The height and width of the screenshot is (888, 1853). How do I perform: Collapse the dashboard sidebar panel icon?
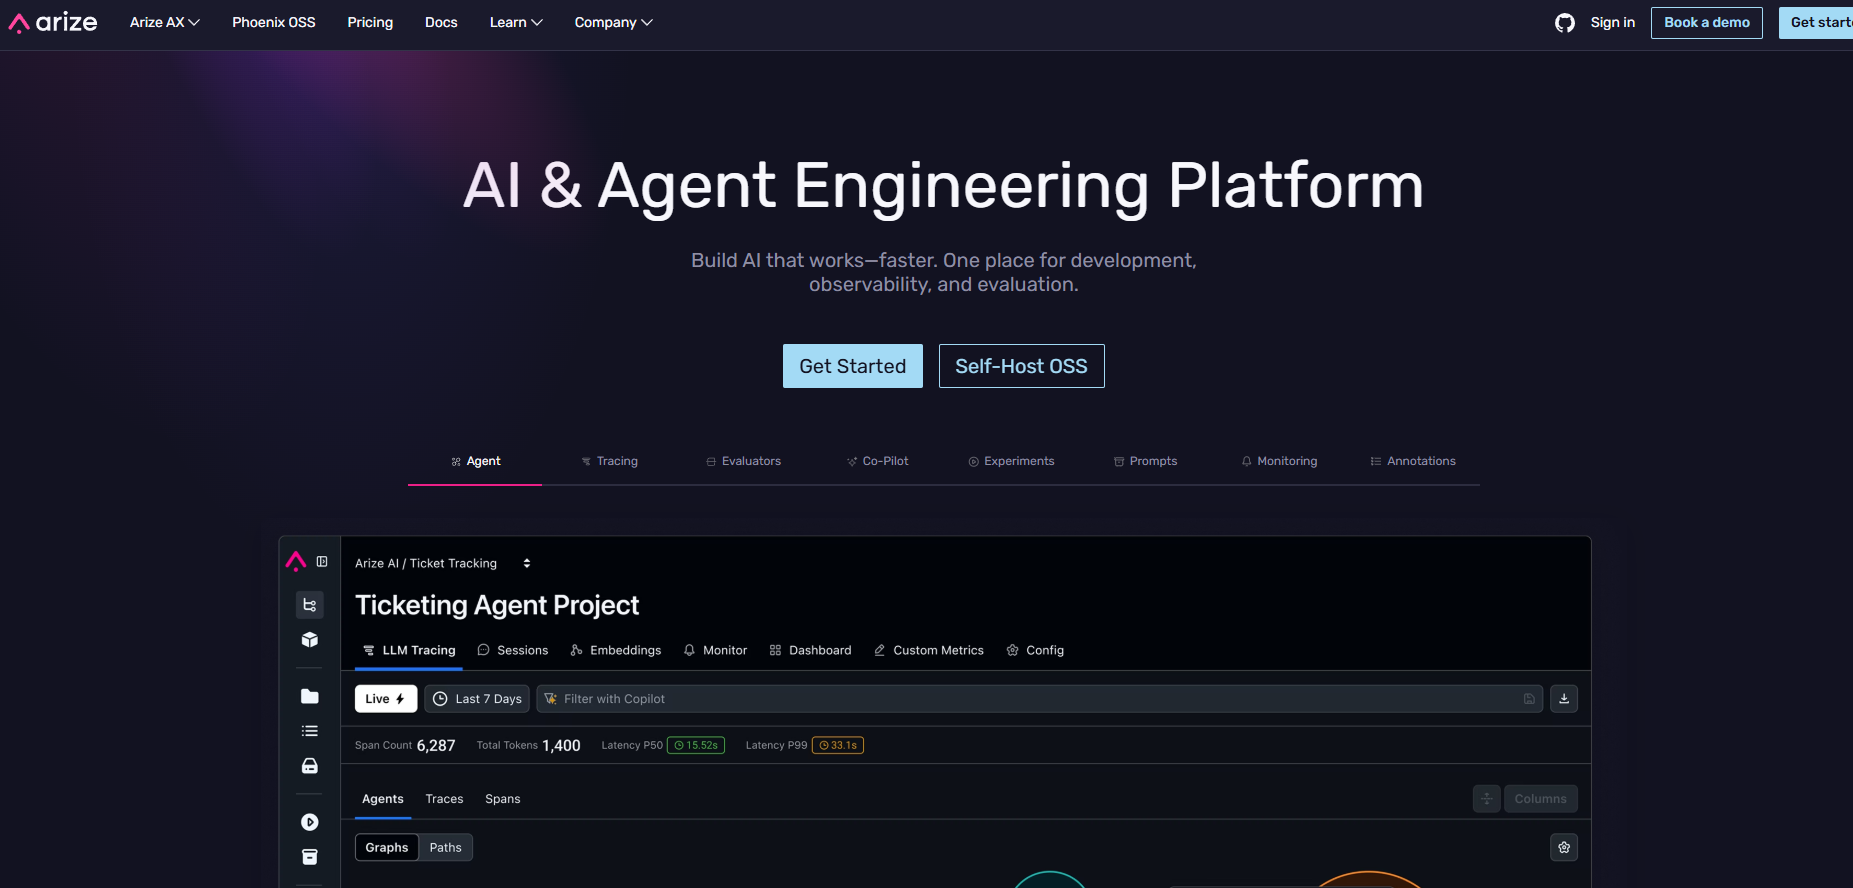322,562
